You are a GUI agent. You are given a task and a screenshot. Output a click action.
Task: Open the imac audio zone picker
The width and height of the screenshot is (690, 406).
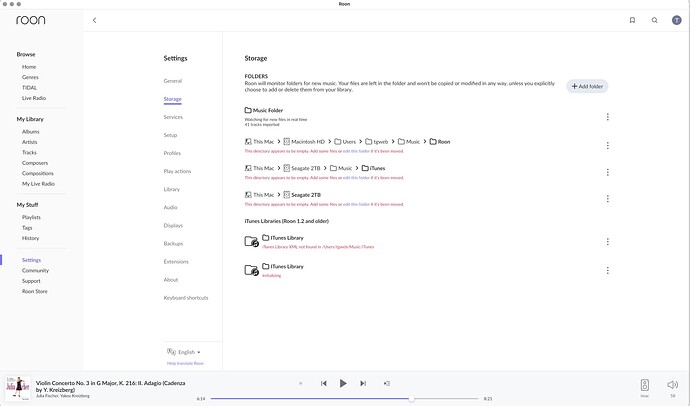coord(644,385)
